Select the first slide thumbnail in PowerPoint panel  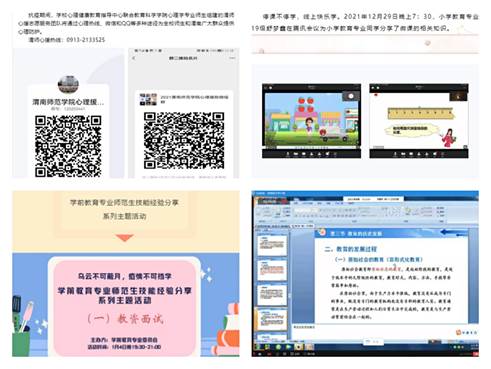pos(272,245)
